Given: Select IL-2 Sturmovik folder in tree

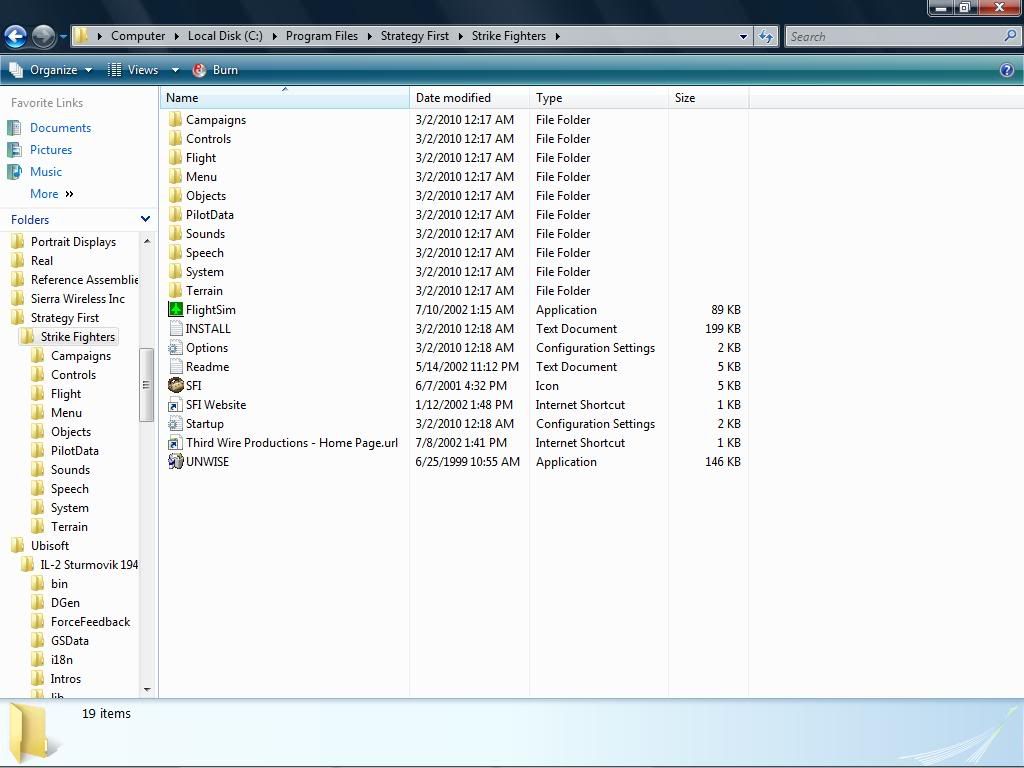Looking at the screenshot, I should [x=89, y=565].
